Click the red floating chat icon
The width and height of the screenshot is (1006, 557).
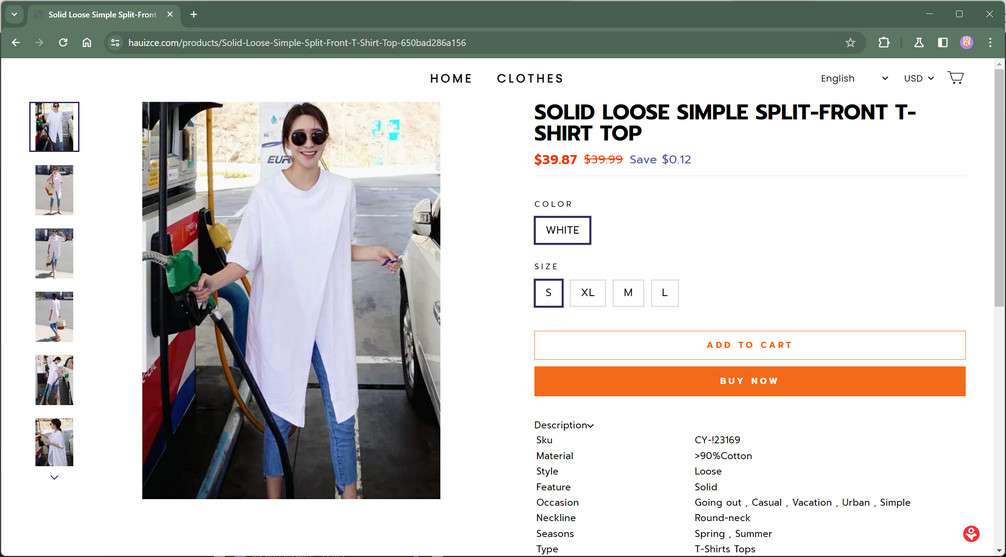click(x=971, y=534)
